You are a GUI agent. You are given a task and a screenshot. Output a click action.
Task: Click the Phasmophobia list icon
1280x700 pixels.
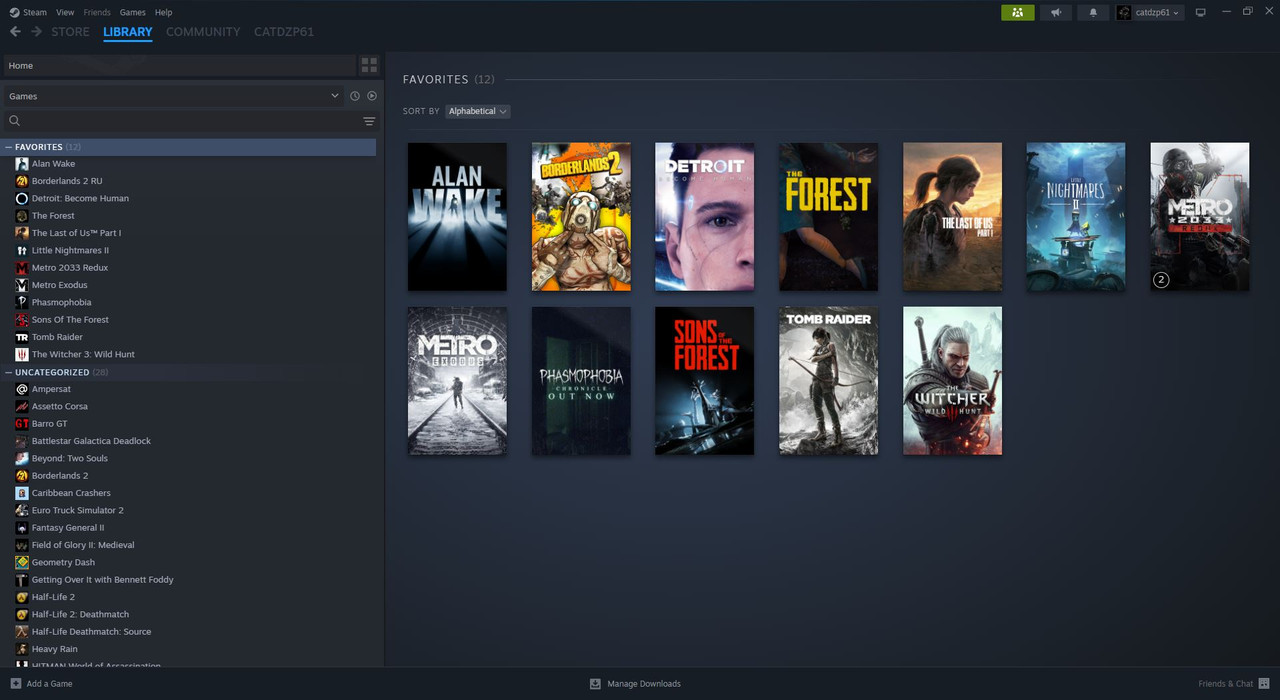tap(22, 302)
